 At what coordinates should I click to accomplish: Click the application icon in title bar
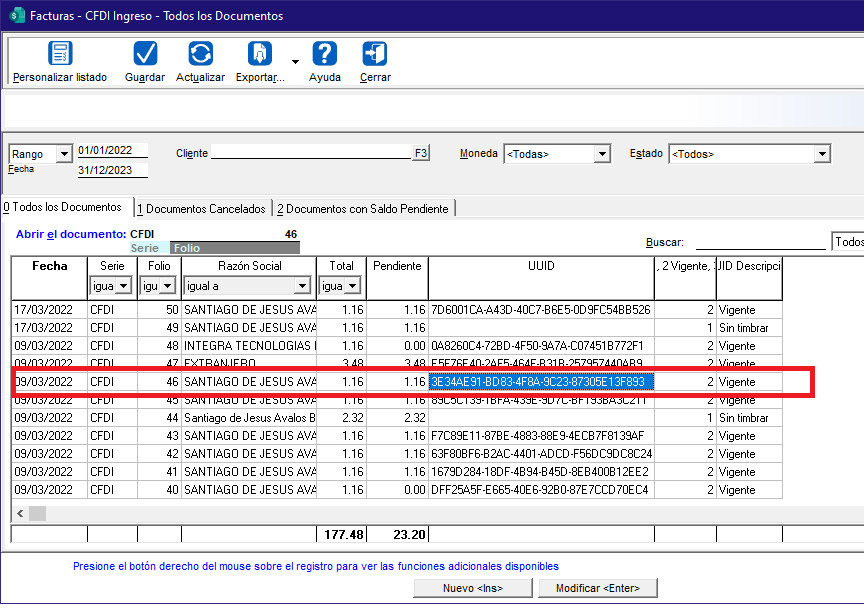pyautogui.click(x=15, y=16)
